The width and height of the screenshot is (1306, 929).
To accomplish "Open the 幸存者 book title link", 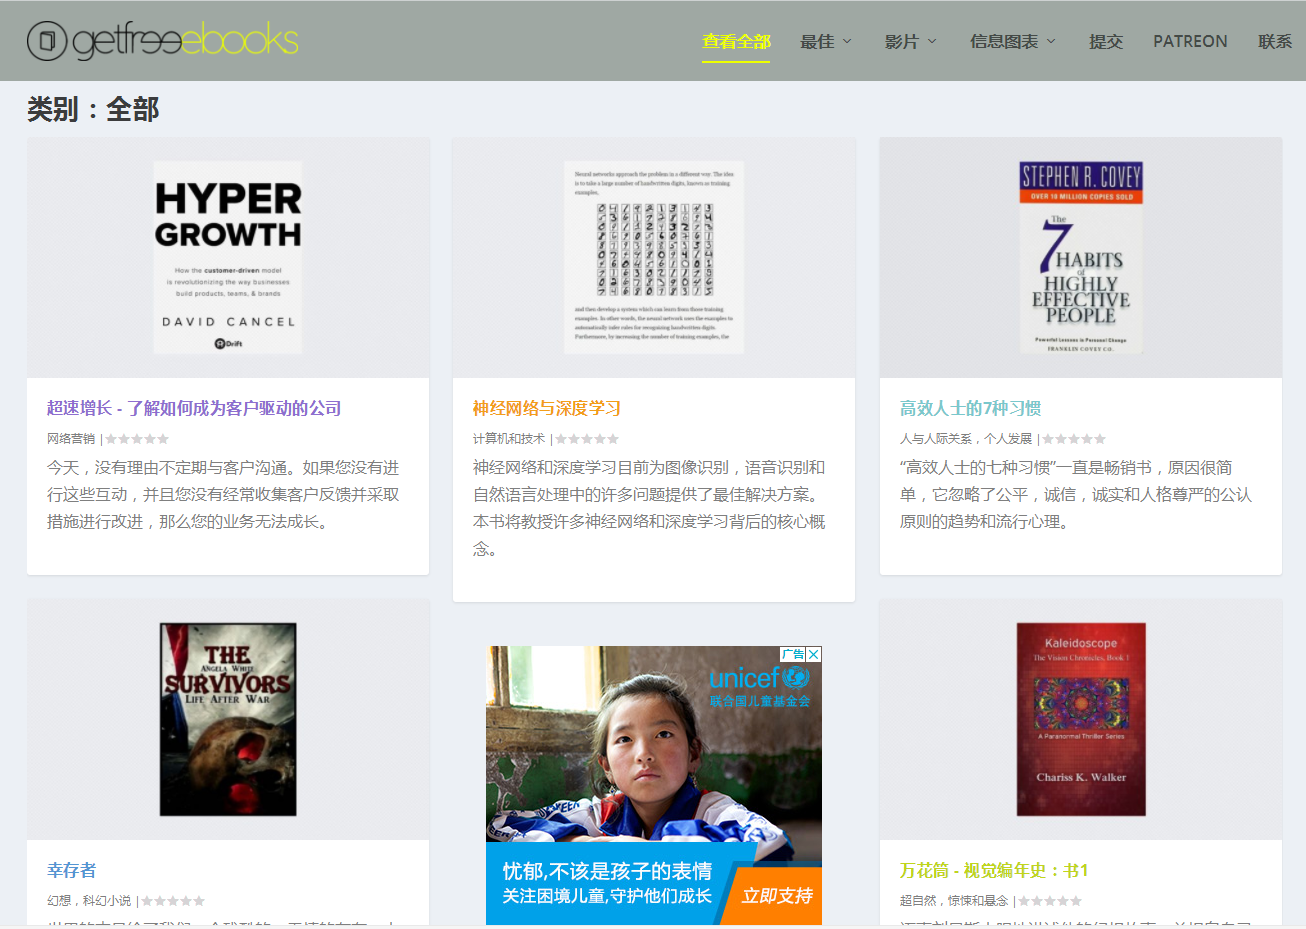I will pyautogui.click(x=72, y=870).
